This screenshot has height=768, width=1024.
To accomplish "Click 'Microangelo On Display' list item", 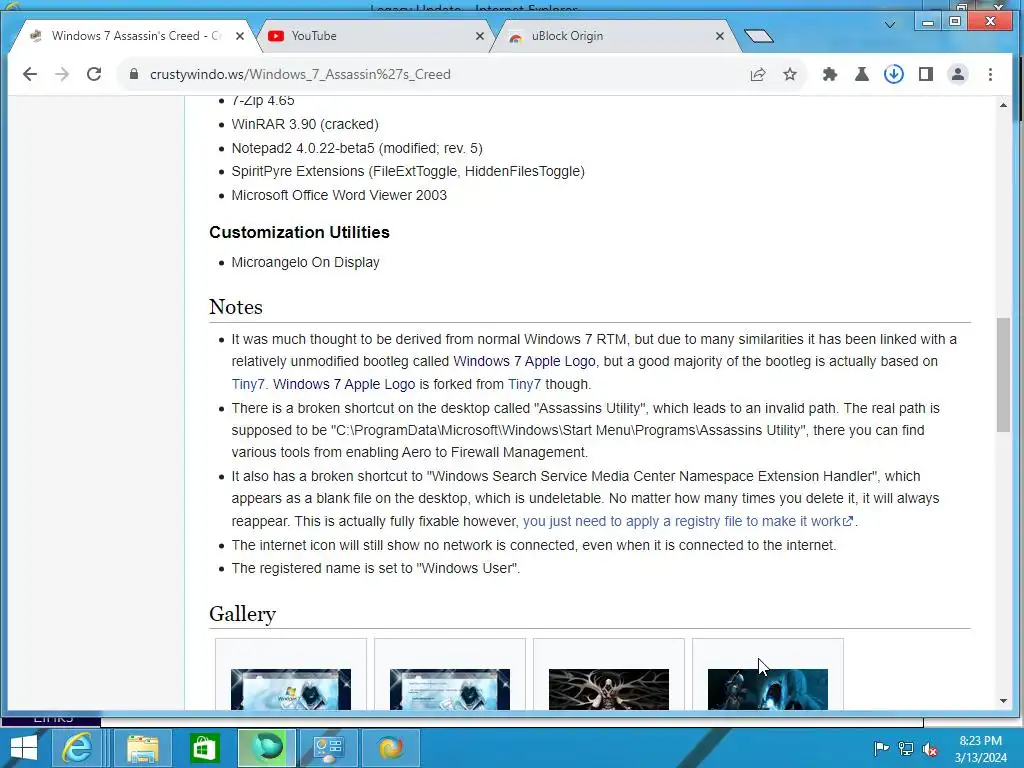I will [305, 263].
